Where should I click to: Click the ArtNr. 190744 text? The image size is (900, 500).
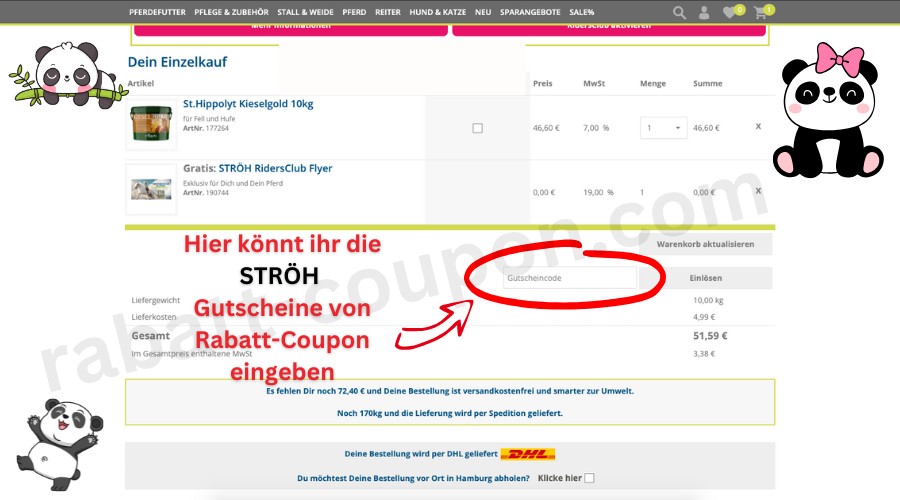tap(205, 193)
